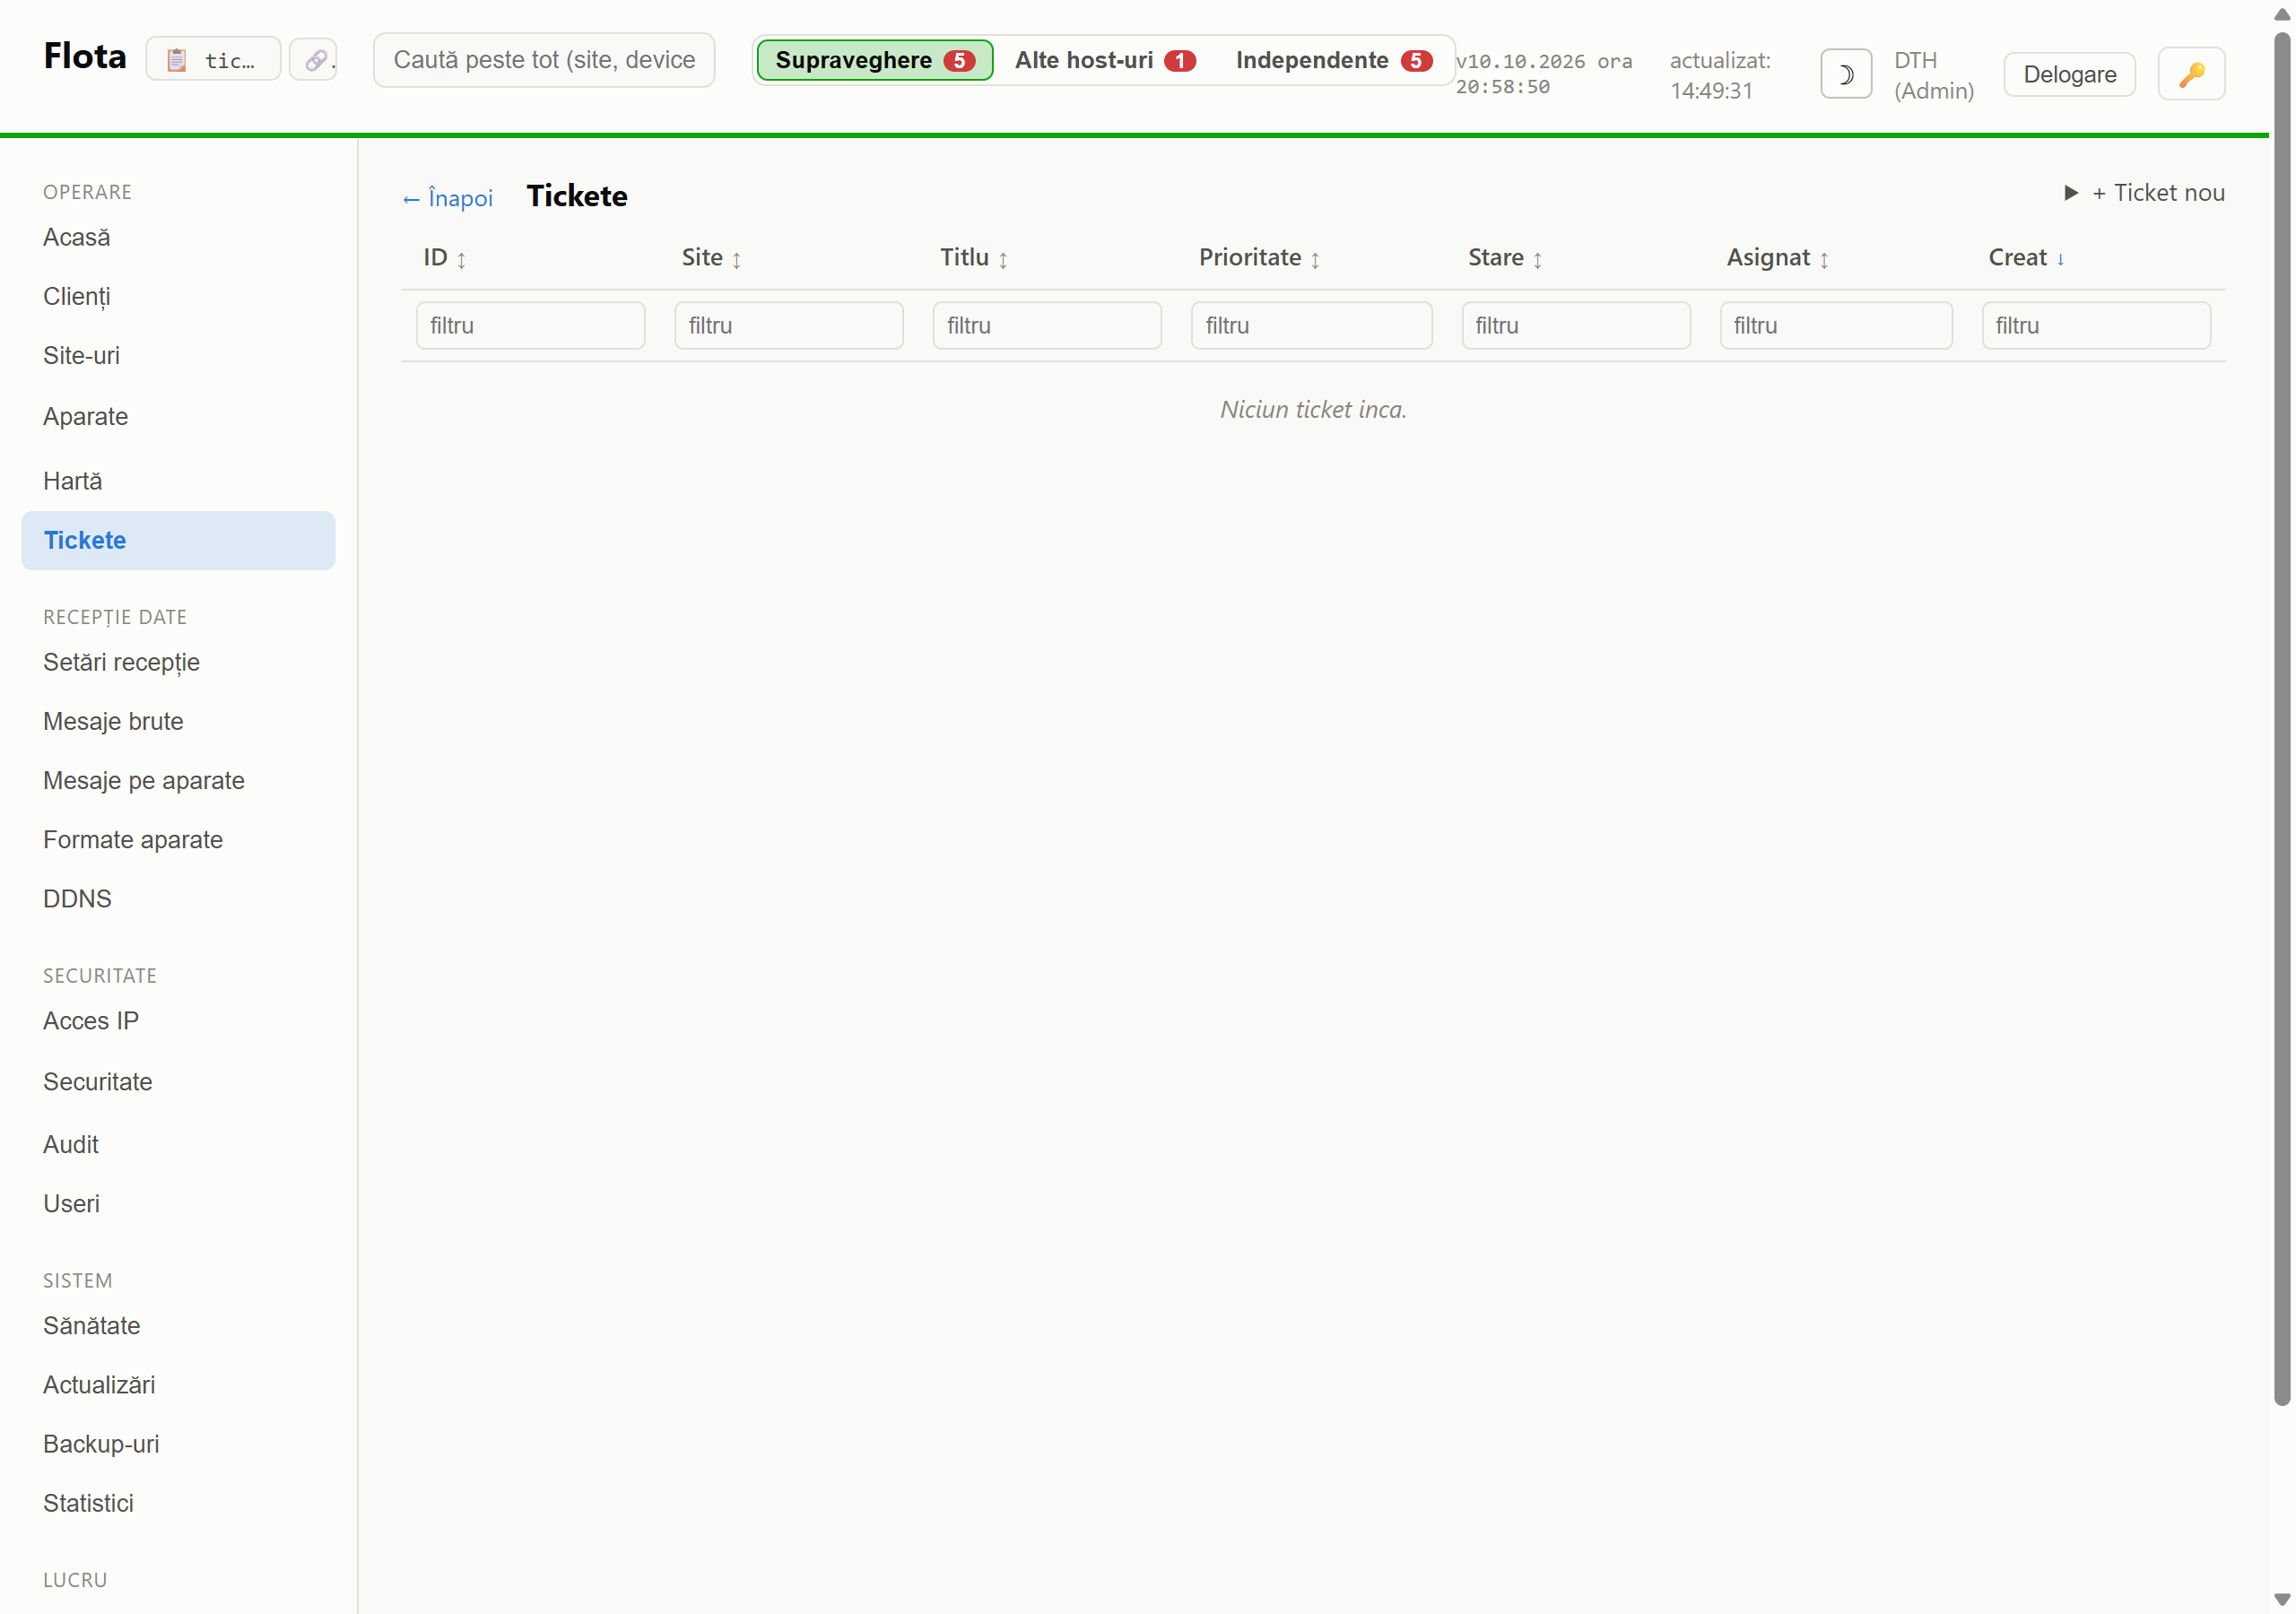The image size is (2296, 1614).
Task: Open Audit in the sidebar
Action: 178,1145
